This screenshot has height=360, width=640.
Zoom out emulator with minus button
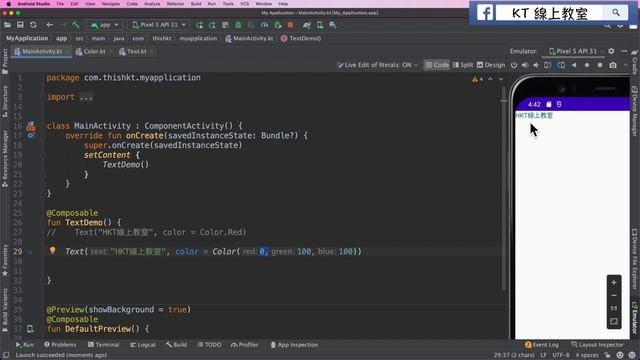pyautogui.click(x=613, y=296)
